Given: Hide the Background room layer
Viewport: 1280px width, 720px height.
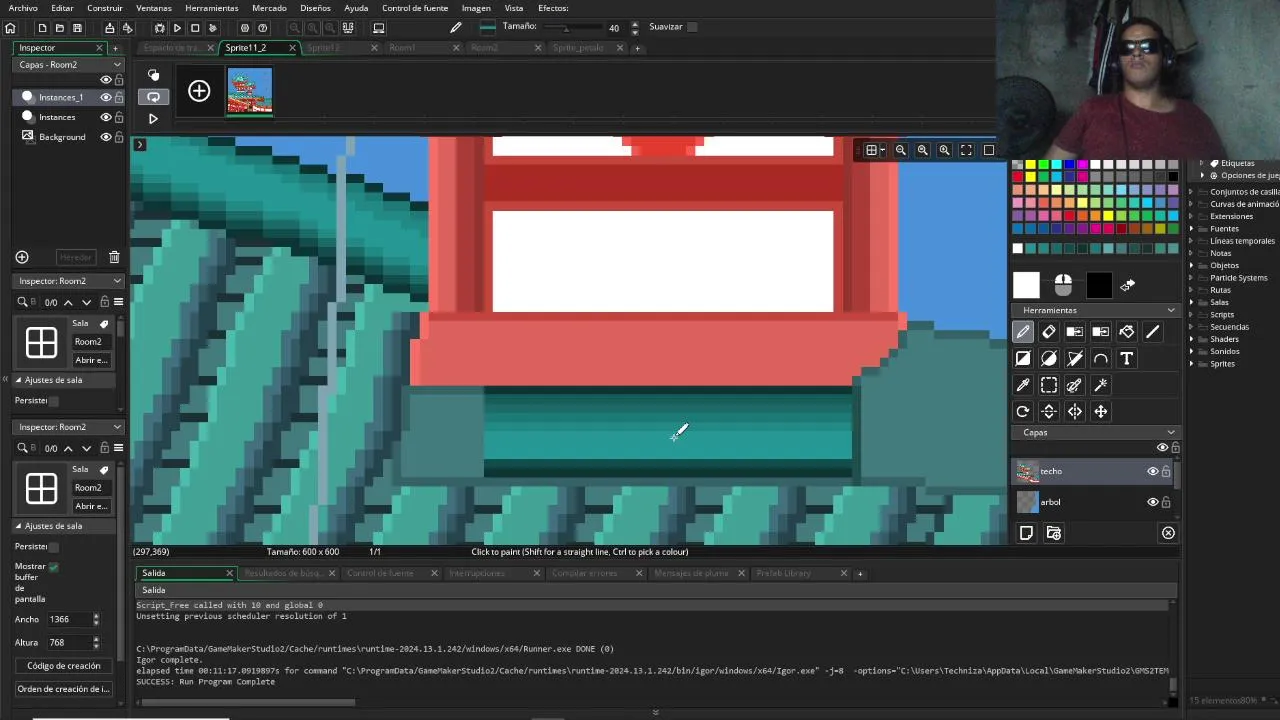Looking at the screenshot, I should tap(105, 137).
